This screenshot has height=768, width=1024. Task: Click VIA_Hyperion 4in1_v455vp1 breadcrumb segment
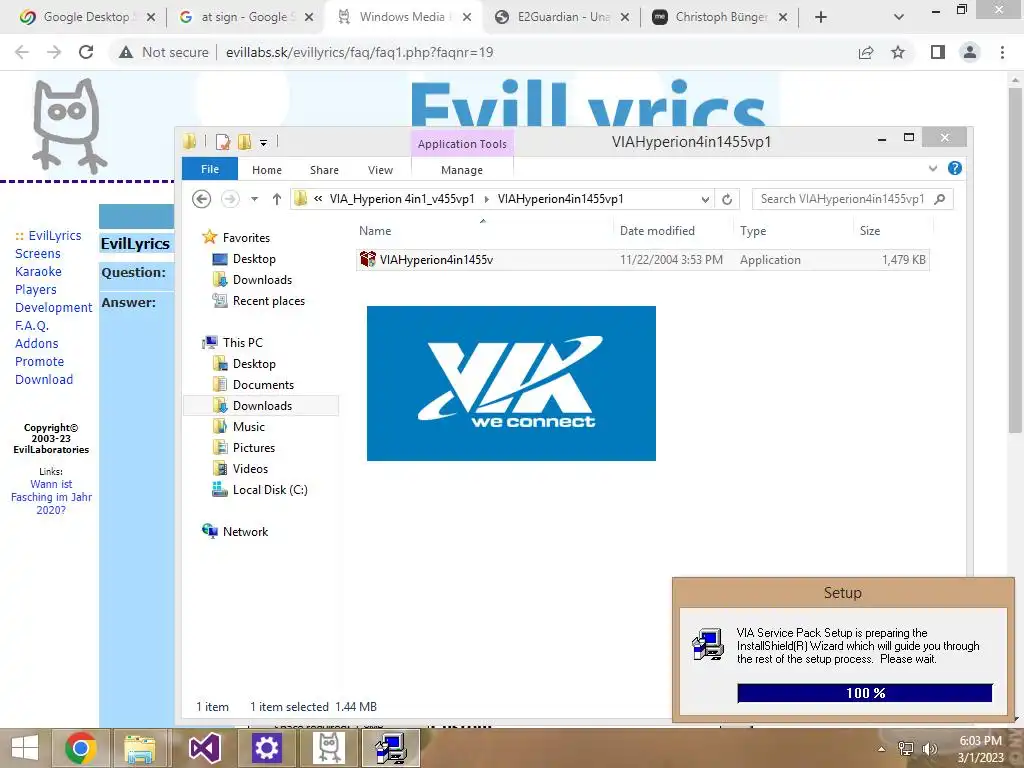(x=402, y=199)
